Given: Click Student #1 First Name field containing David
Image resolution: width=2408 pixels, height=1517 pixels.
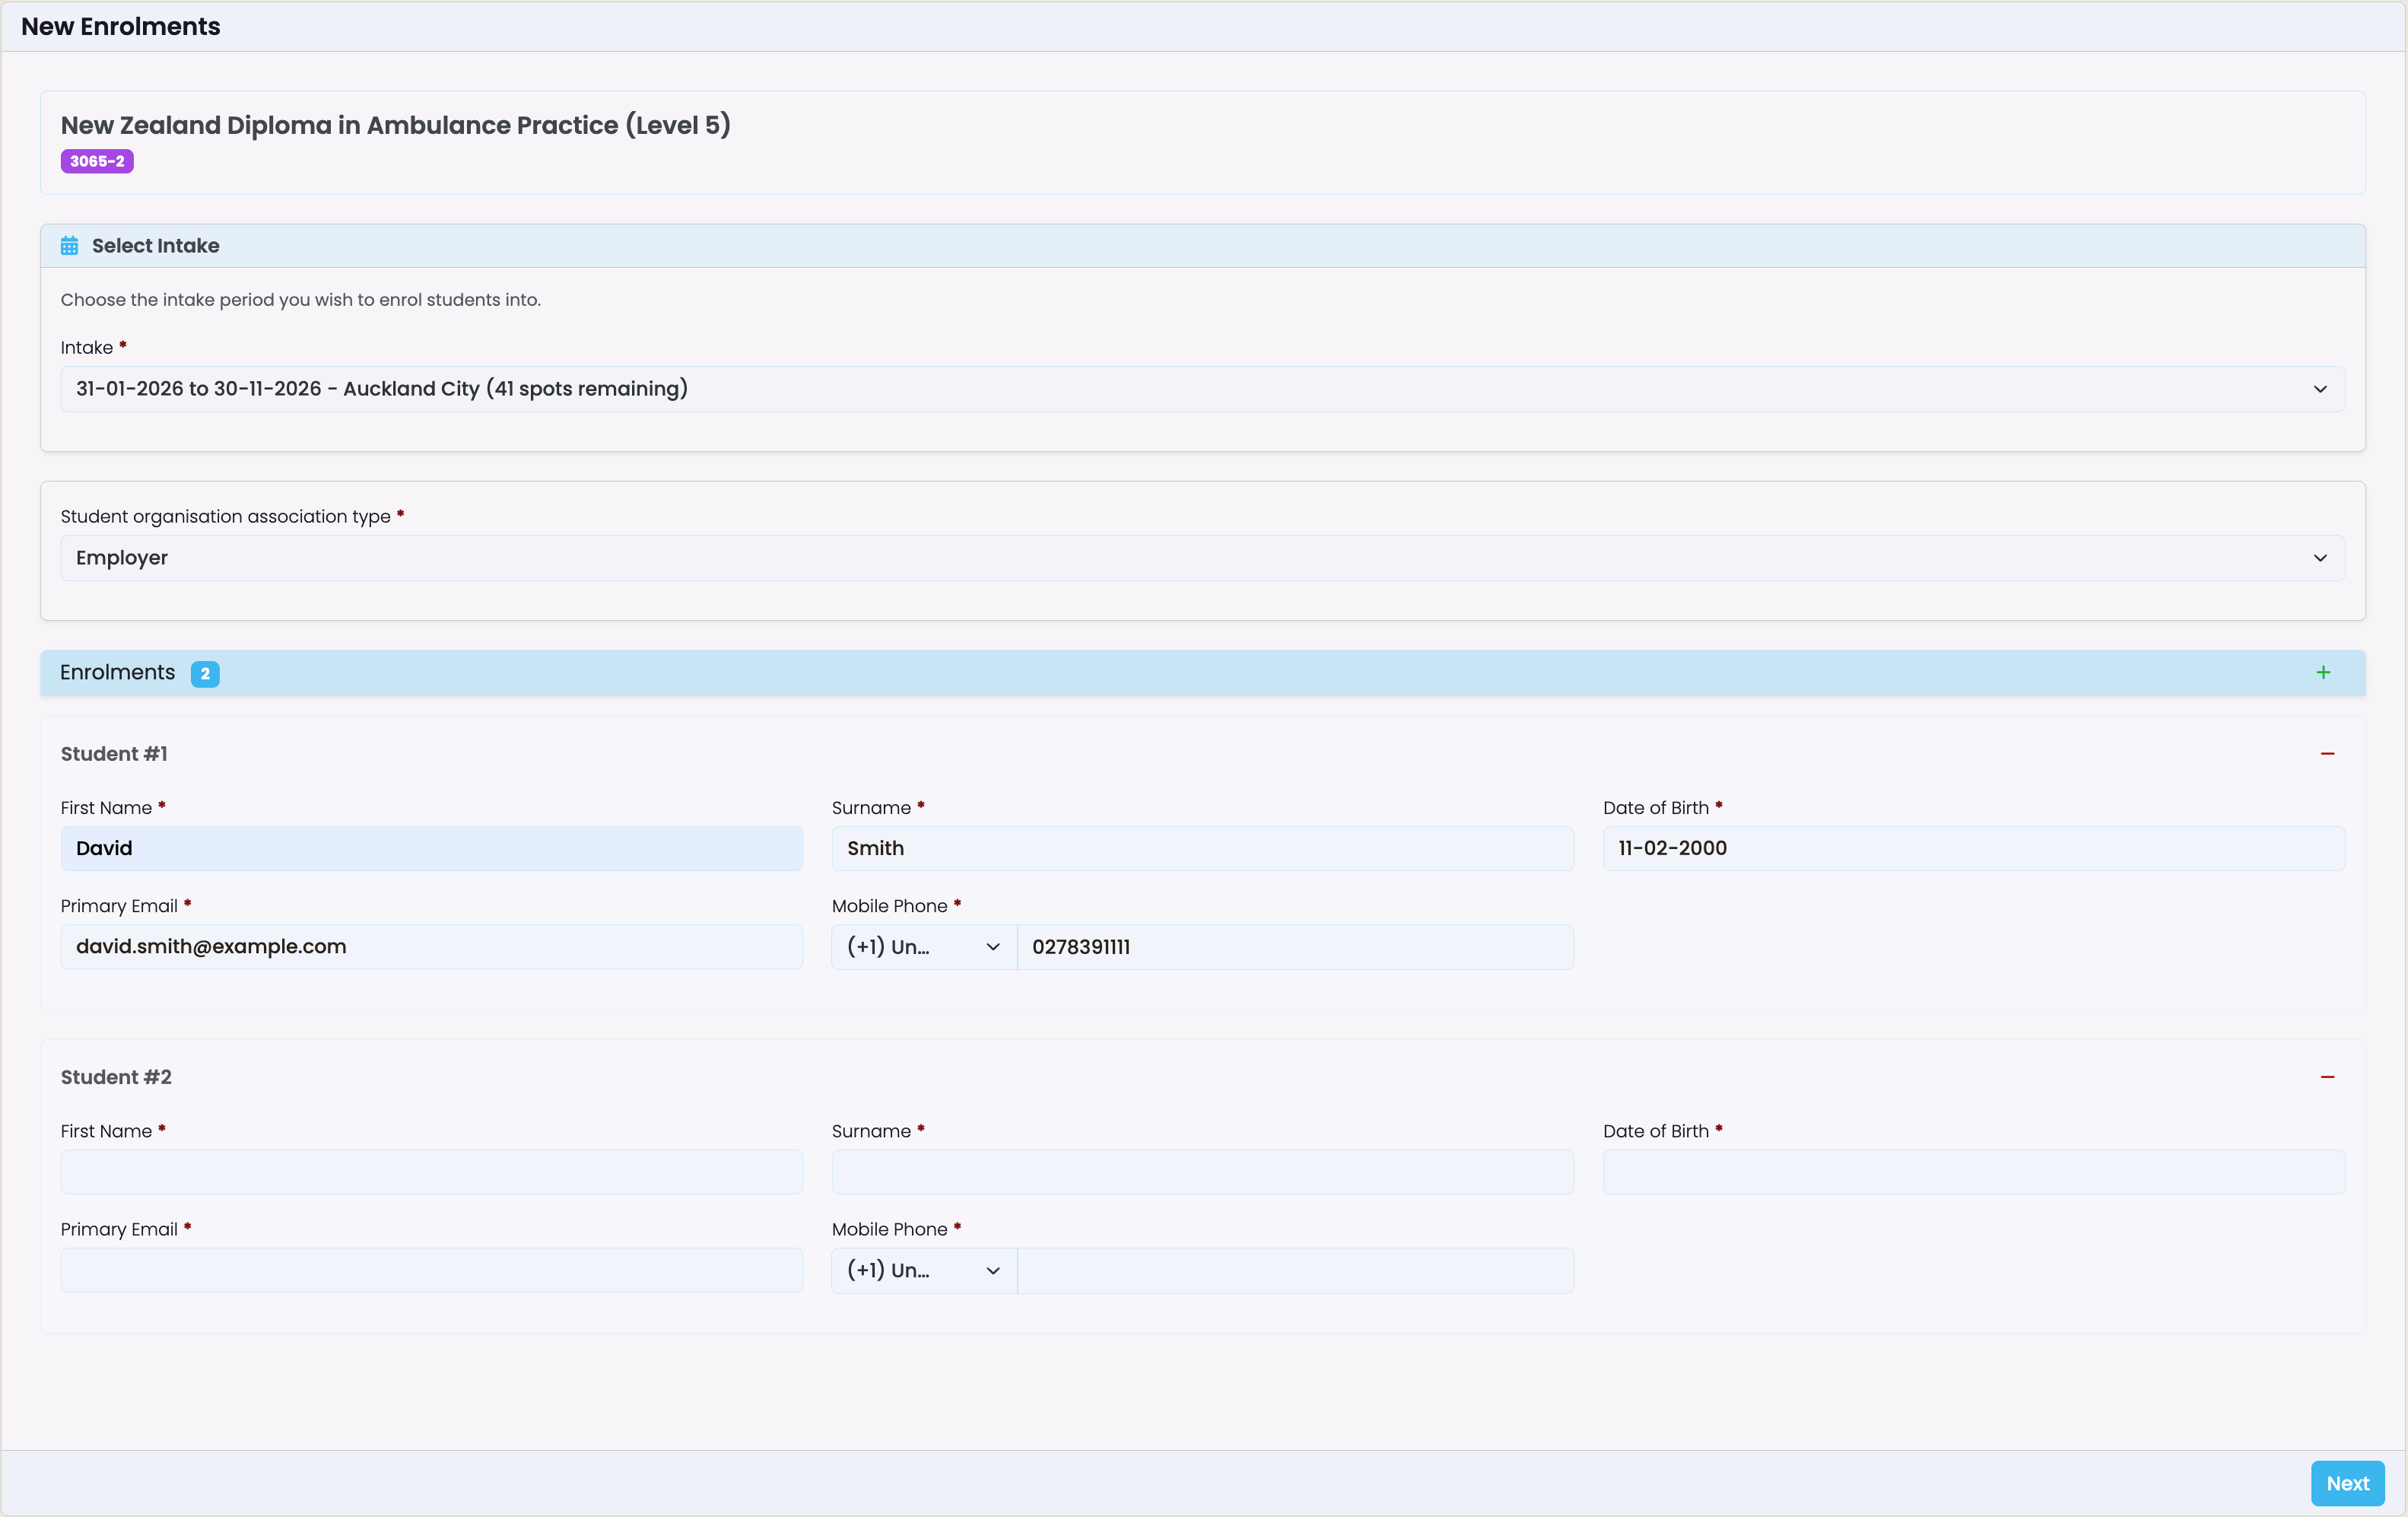Looking at the screenshot, I should tap(431, 848).
